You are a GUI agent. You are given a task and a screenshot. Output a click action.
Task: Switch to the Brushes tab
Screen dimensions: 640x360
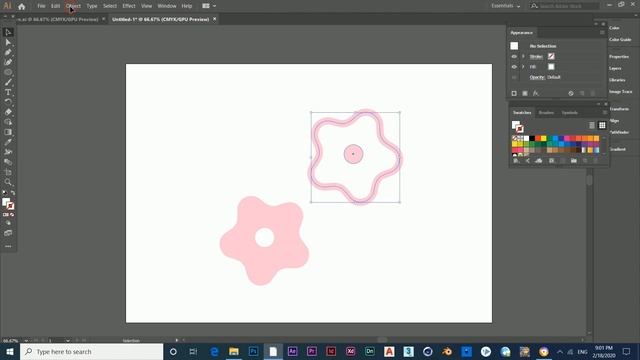(x=546, y=113)
